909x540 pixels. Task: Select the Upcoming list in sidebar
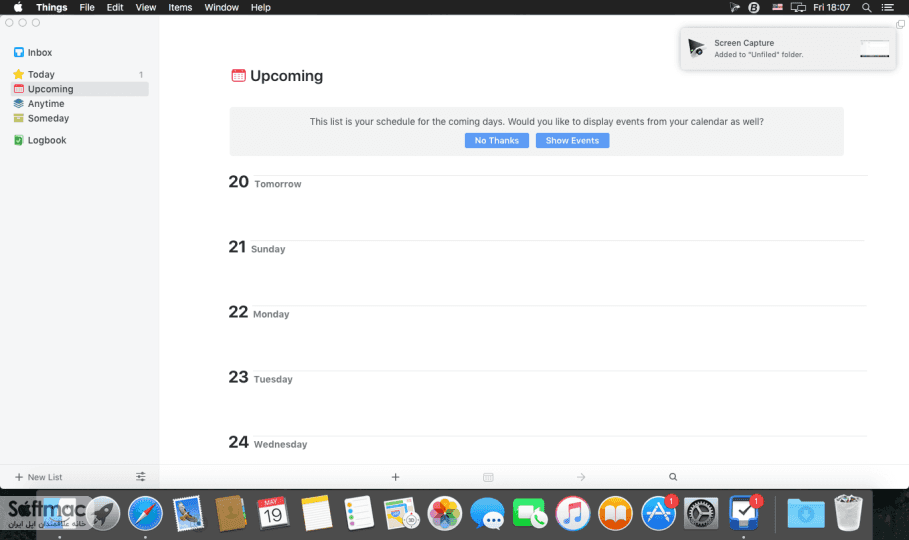79,89
